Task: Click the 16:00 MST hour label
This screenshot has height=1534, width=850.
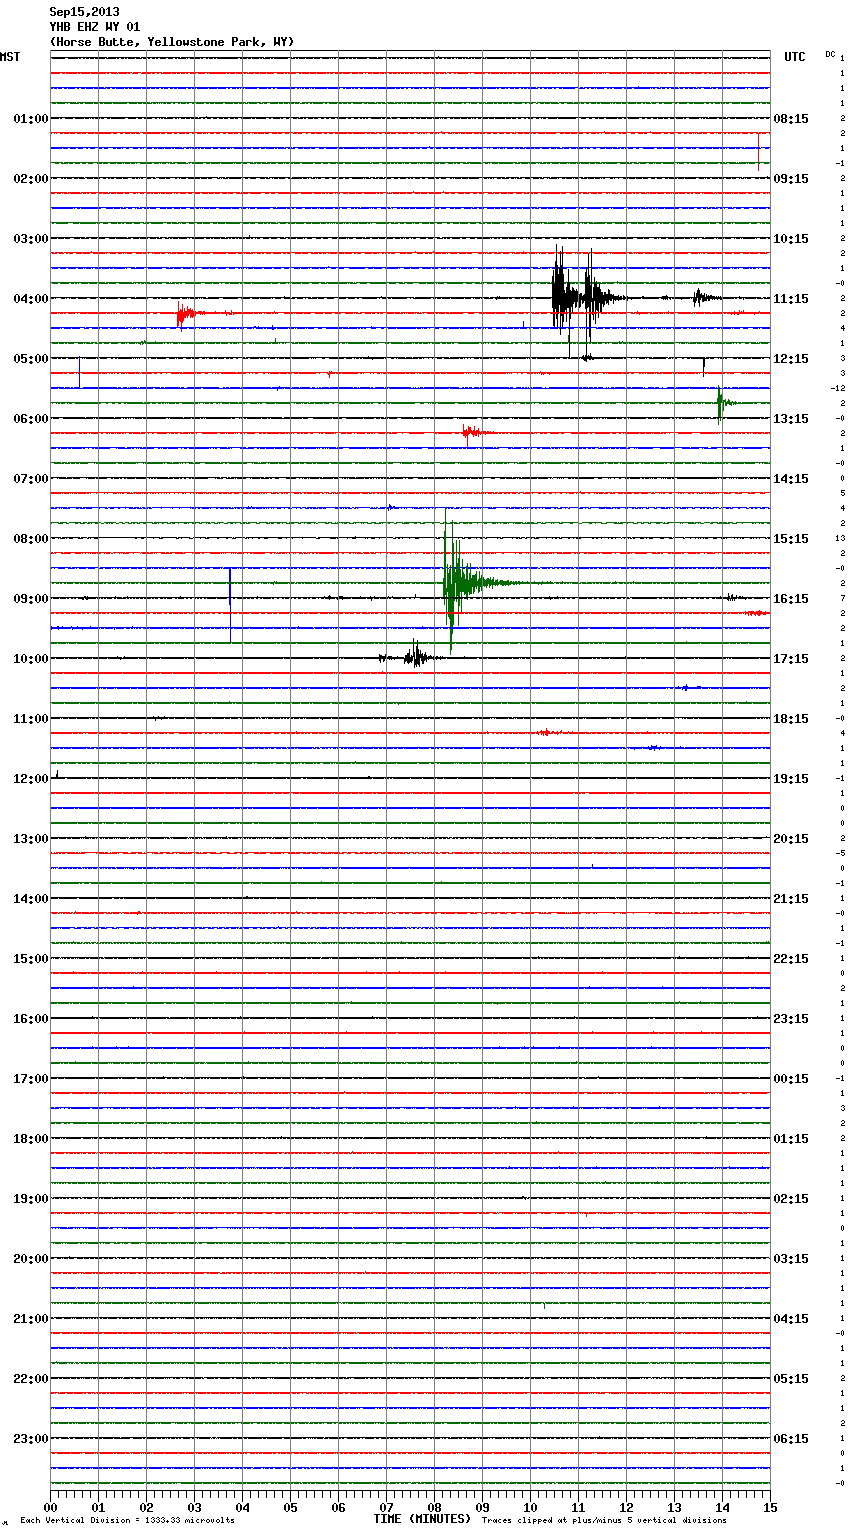Action: pos(30,1018)
